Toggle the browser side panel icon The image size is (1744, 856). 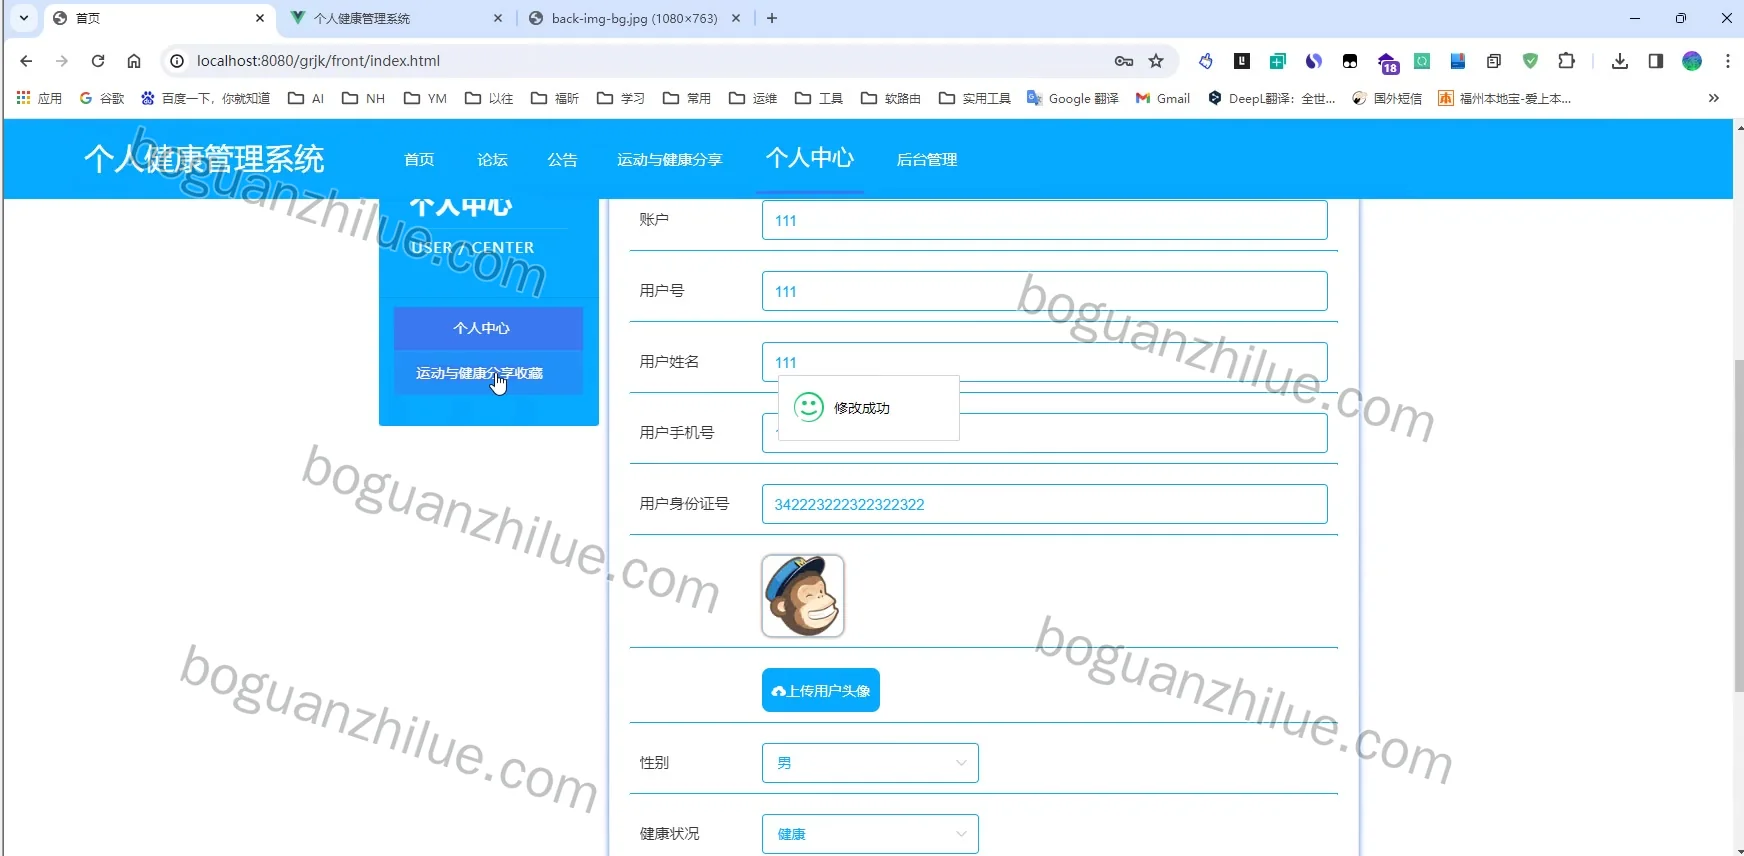1656,61
